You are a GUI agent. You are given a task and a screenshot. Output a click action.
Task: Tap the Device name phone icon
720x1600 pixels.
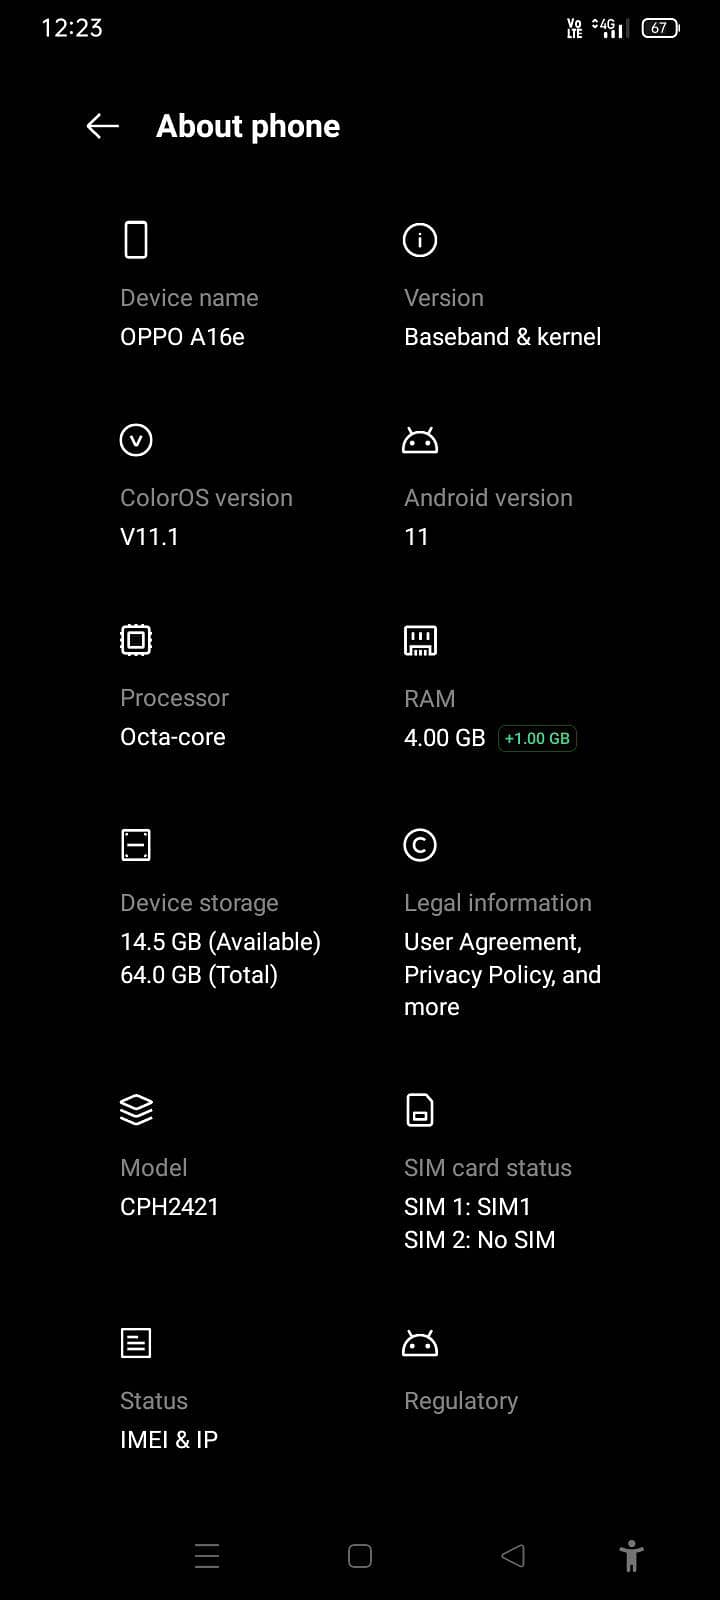[136, 240]
